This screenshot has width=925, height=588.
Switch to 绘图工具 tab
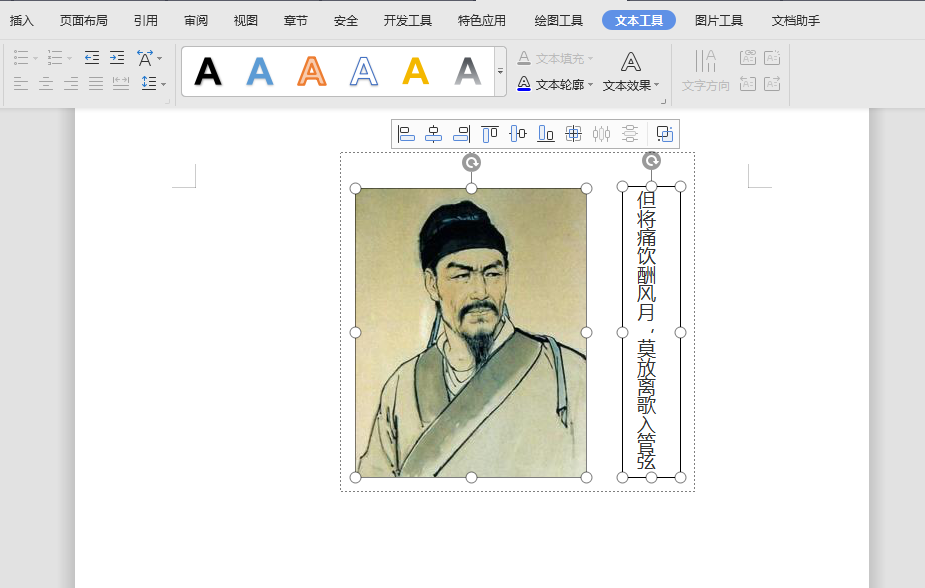559,21
